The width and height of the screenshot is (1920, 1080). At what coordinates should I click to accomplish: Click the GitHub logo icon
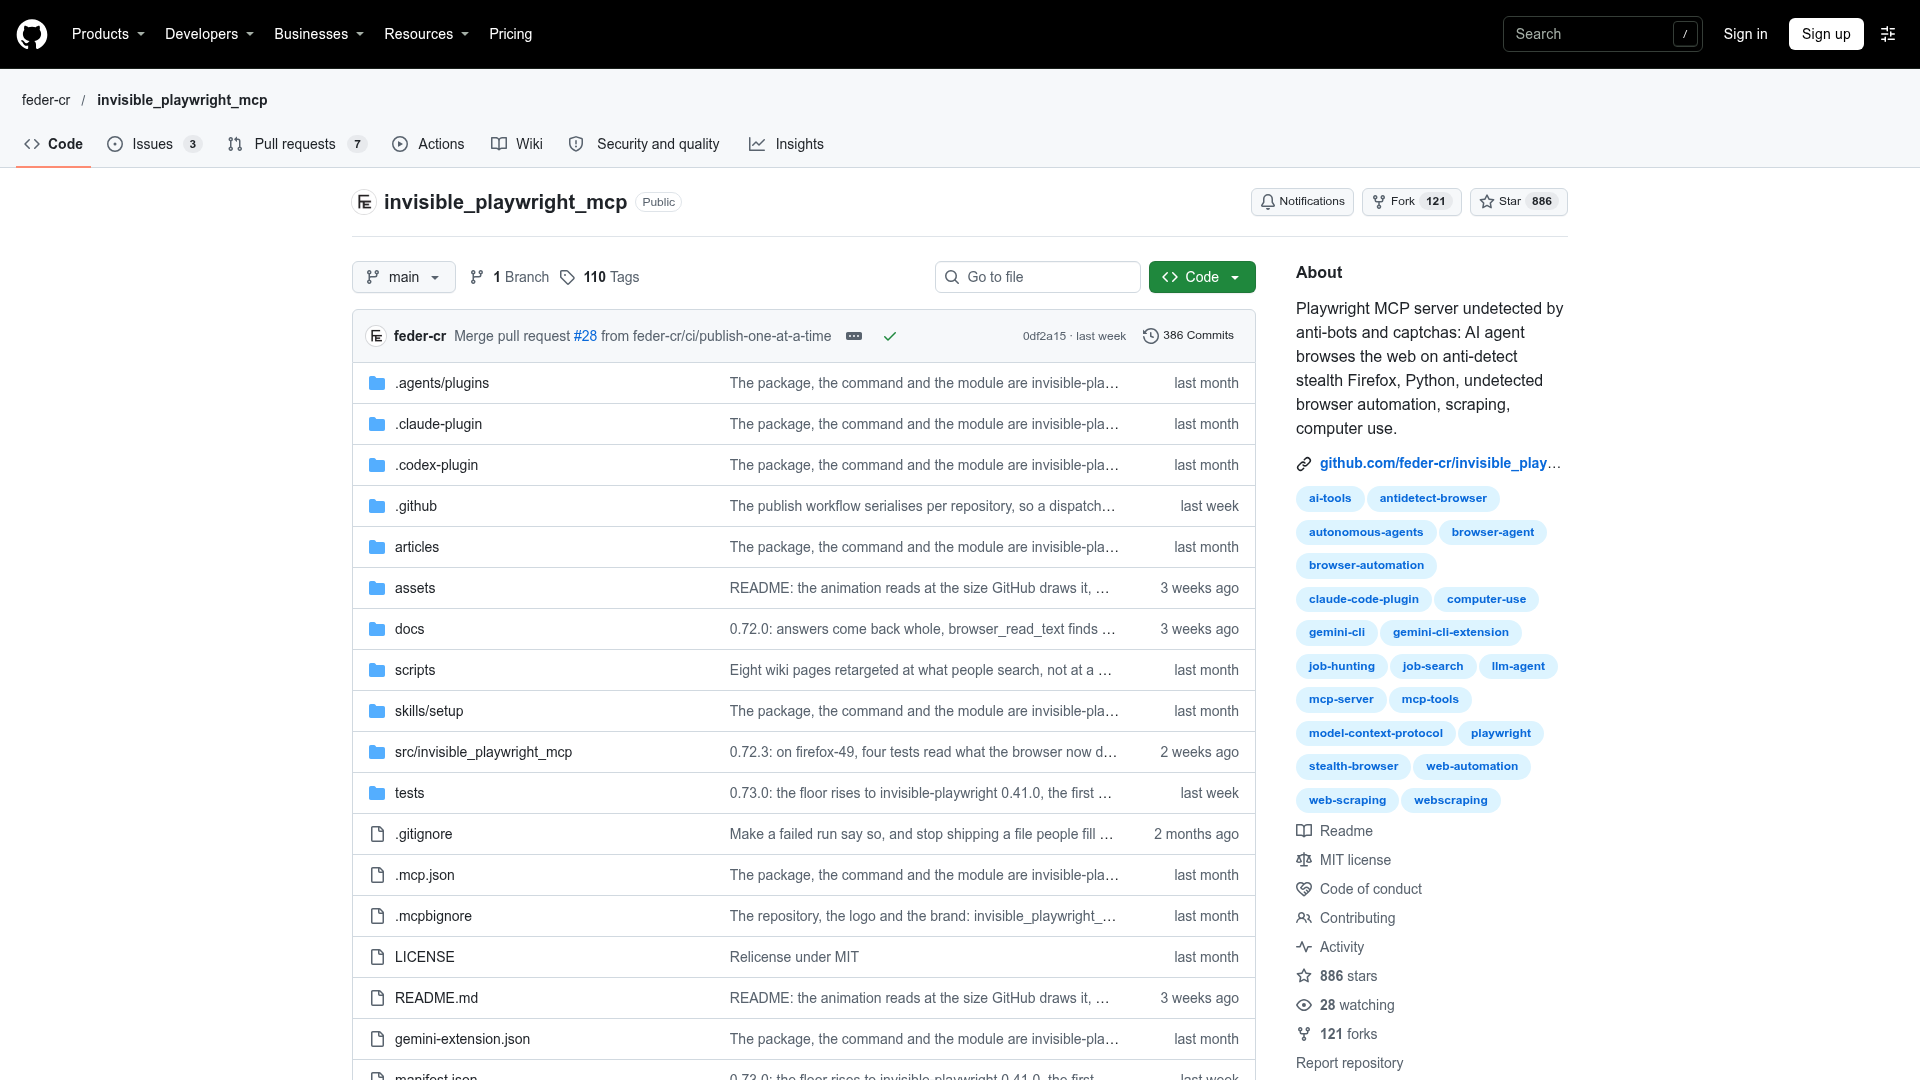pos(32,34)
